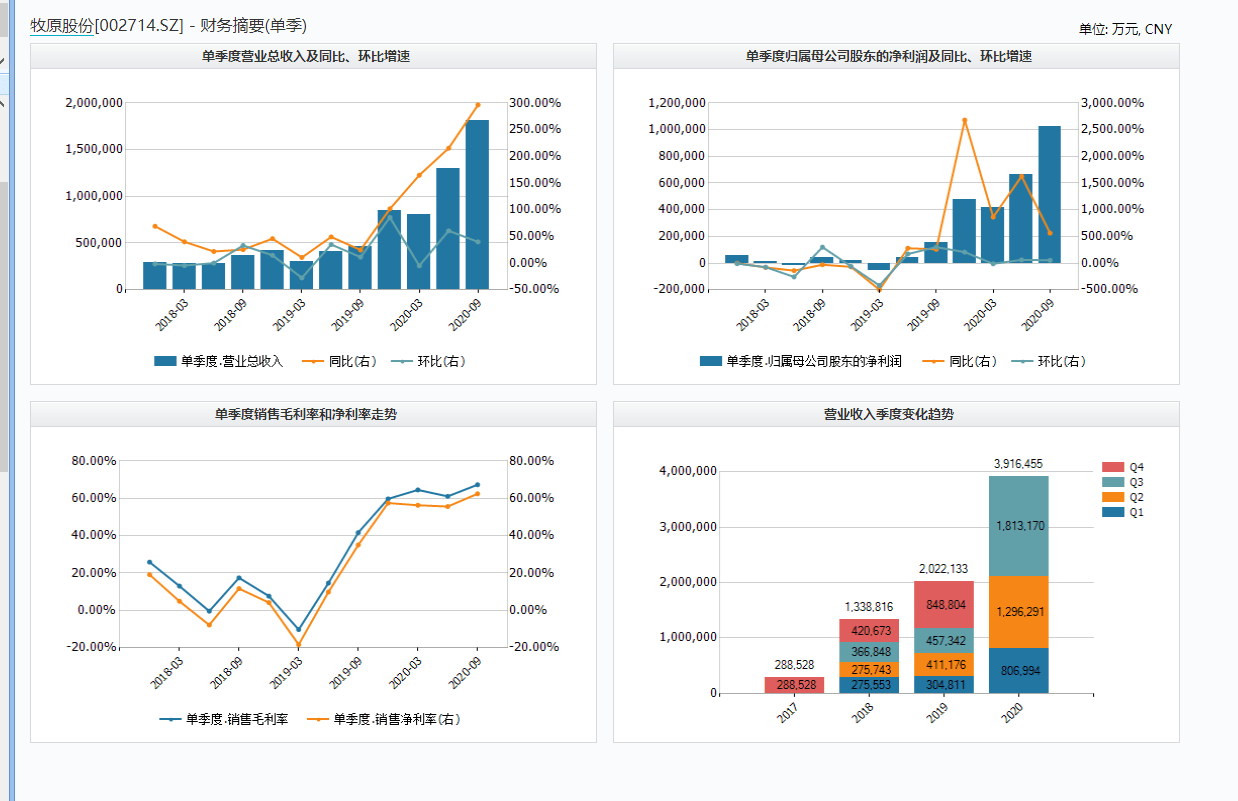Click the Q1 blue legend swatch
Image resolution: width=1238 pixels, height=801 pixels.
(x=1113, y=512)
